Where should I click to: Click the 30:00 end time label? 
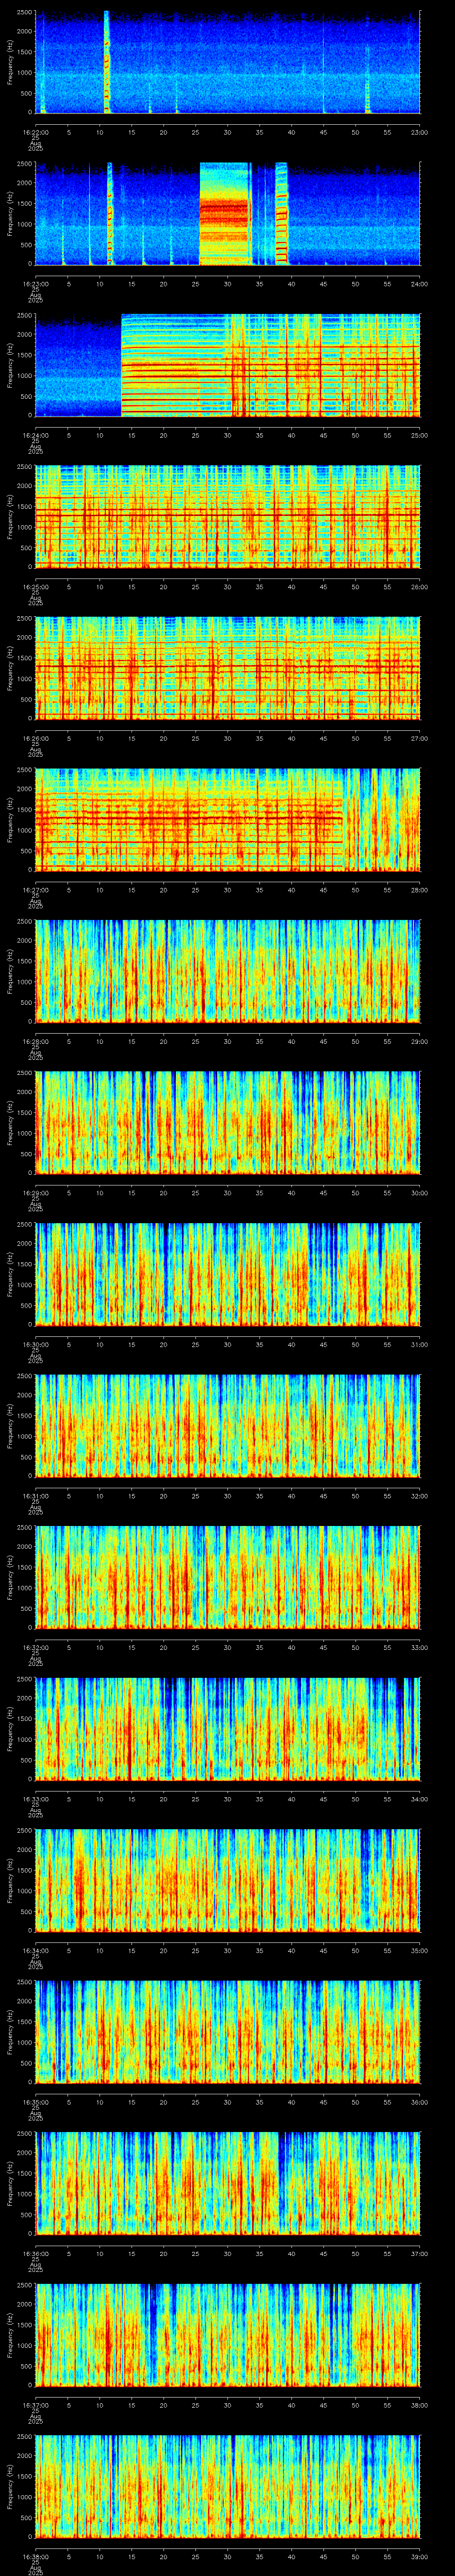[419, 1192]
